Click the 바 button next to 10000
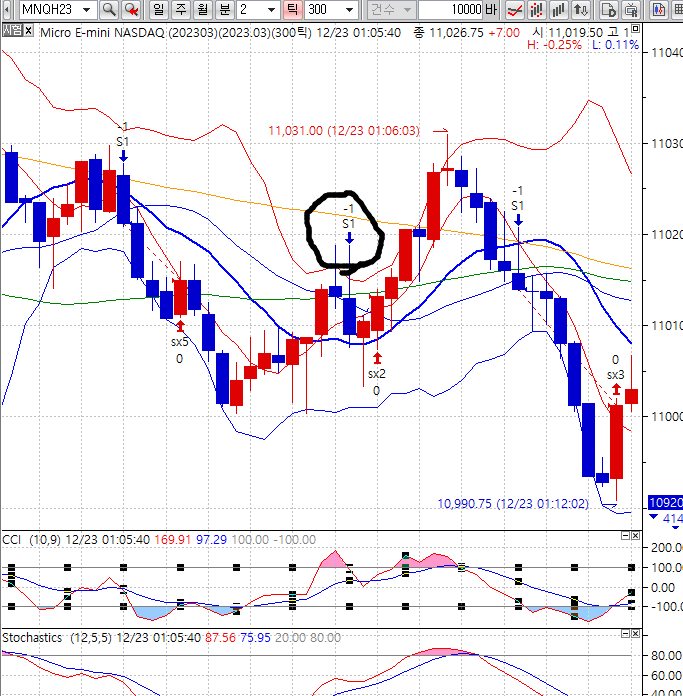 490,10
